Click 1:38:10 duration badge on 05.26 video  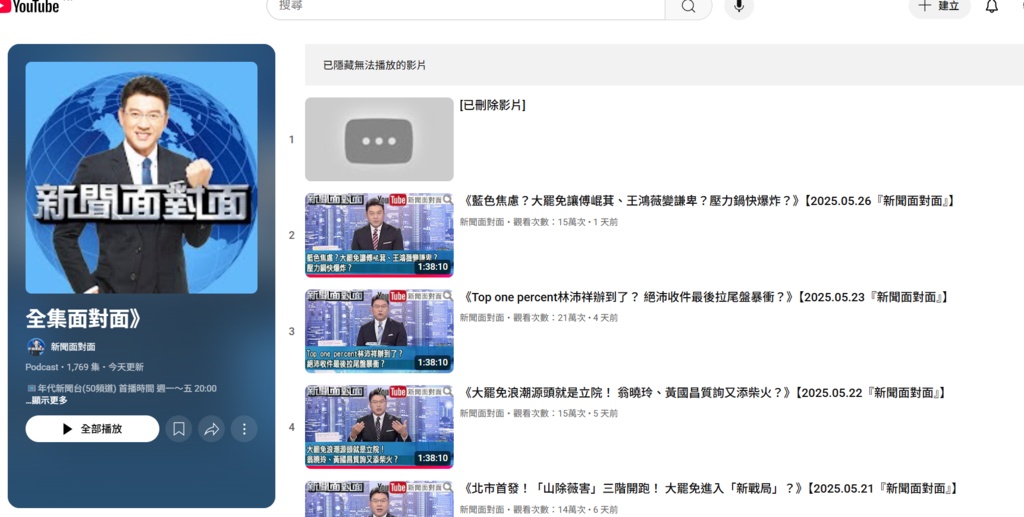[x=432, y=267]
